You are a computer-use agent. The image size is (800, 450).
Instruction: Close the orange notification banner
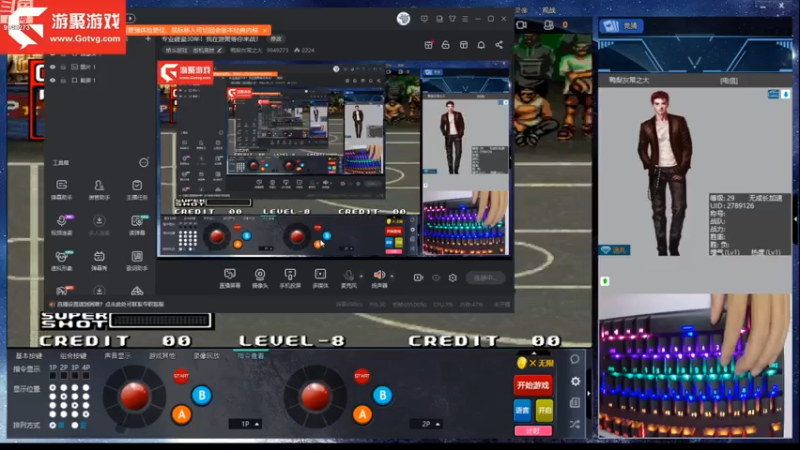265,30
